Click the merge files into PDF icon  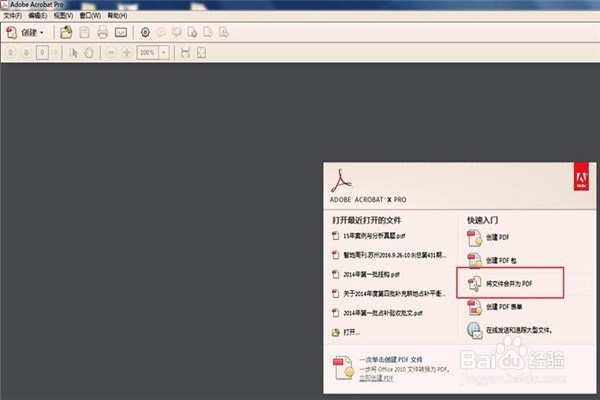pos(475,284)
